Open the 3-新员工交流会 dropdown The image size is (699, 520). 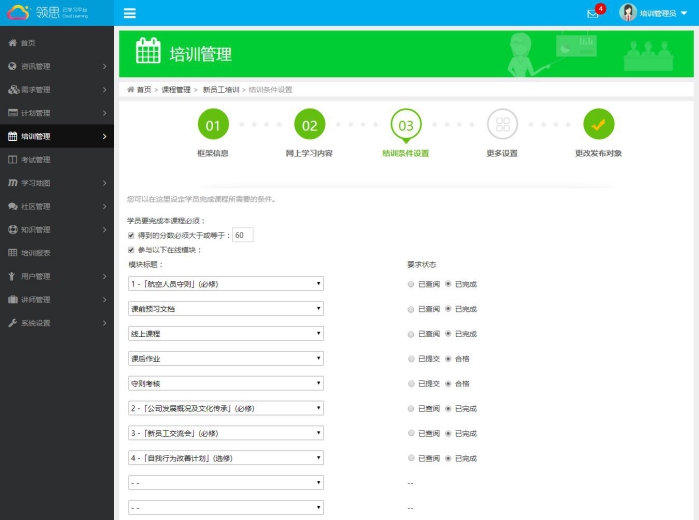coord(226,433)
